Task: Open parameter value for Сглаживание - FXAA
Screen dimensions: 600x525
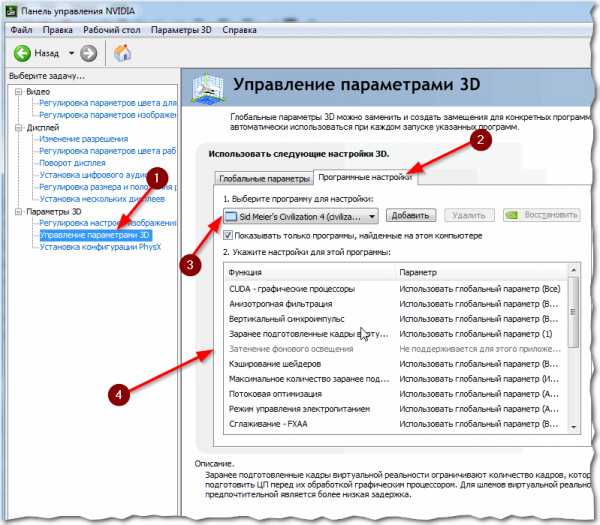Action: (479, 424)
